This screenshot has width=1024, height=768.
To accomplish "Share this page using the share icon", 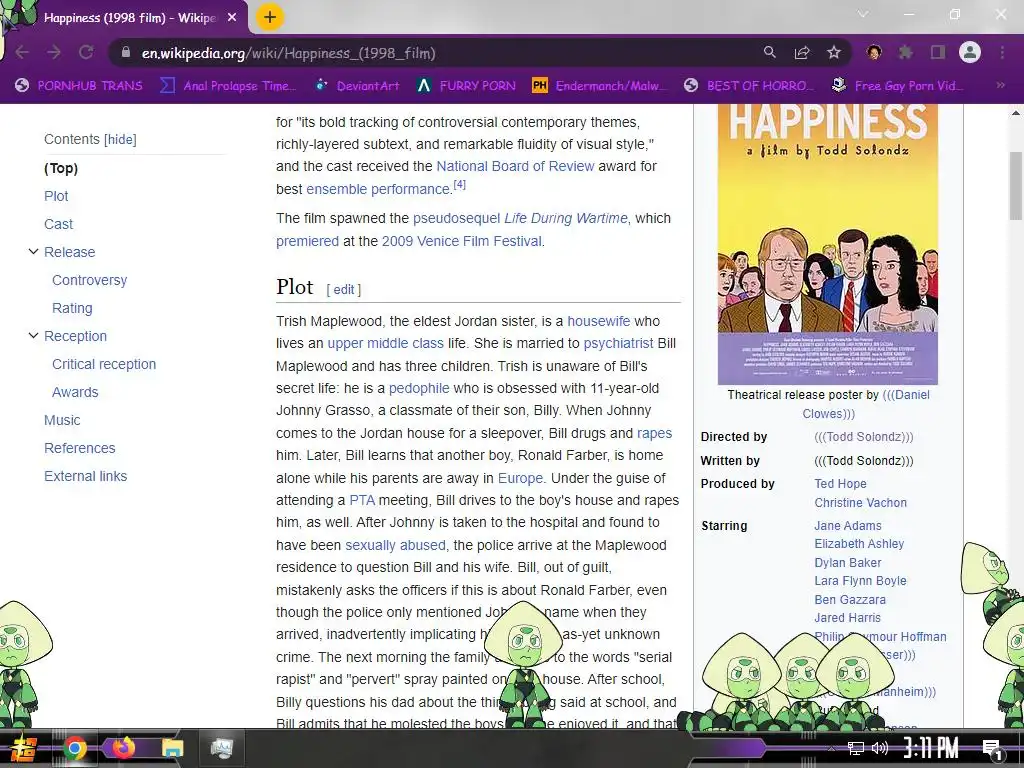I will coord(802,52).
